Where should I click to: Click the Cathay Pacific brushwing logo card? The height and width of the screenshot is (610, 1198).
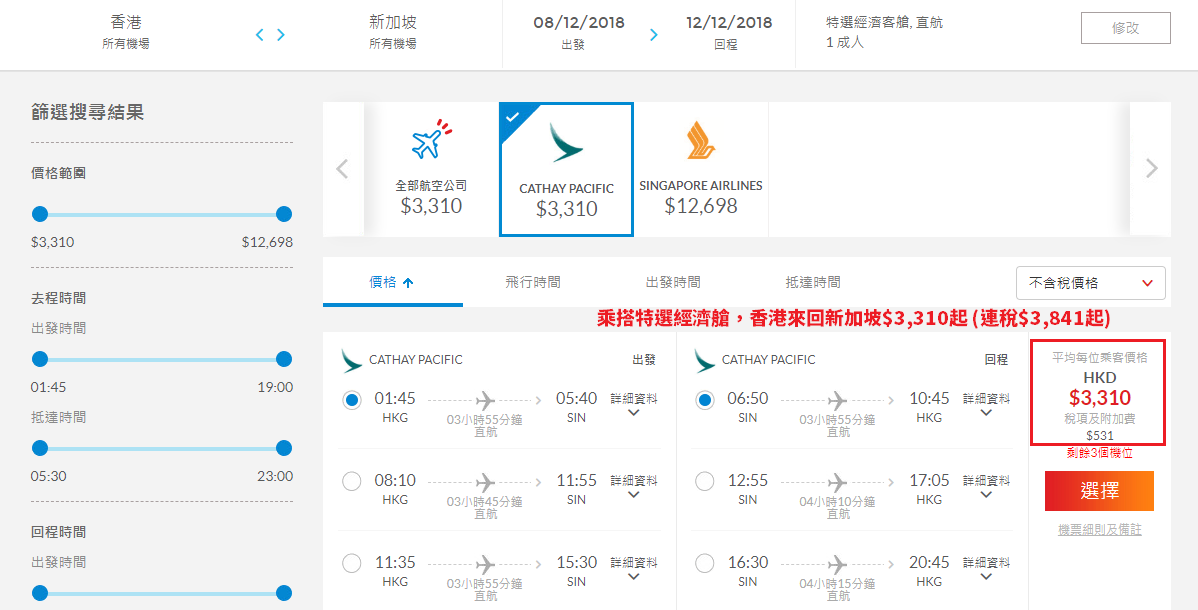(566, 170)
